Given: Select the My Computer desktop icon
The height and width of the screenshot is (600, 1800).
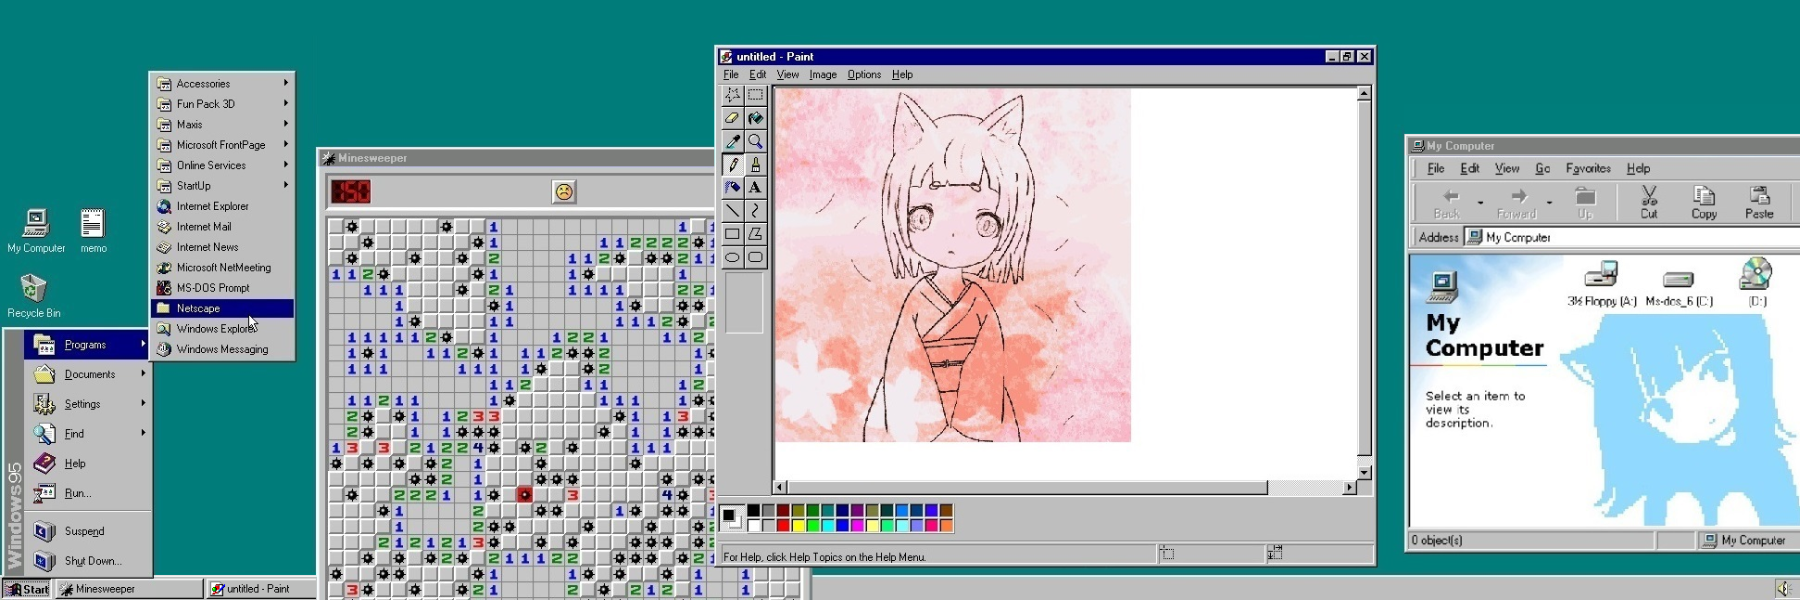Looking at the screenshot, I should [x=36, y=231].
